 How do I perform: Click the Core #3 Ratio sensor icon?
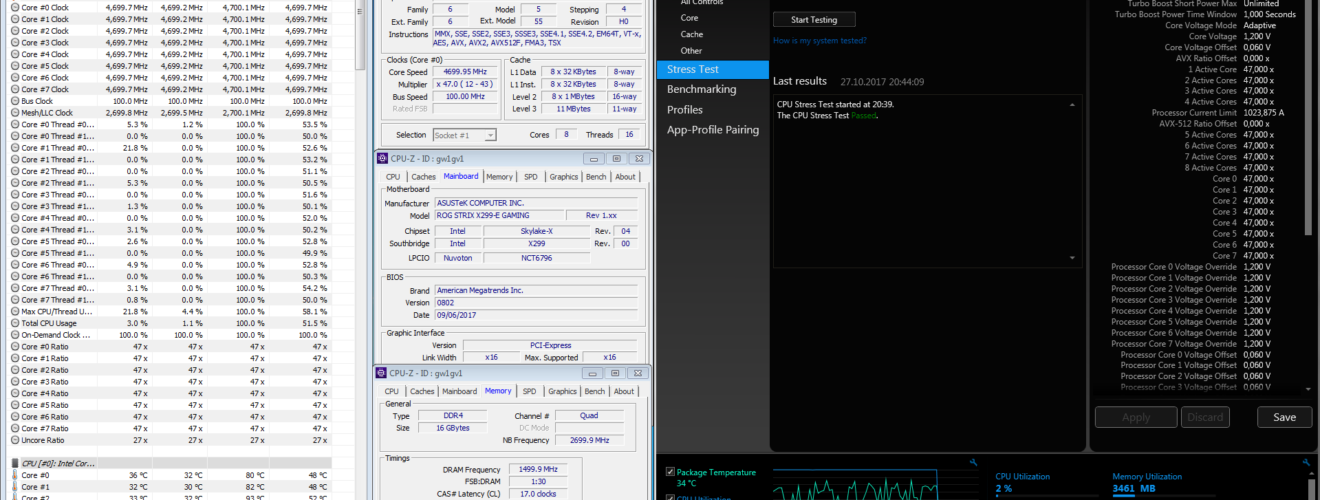(15, 382)
